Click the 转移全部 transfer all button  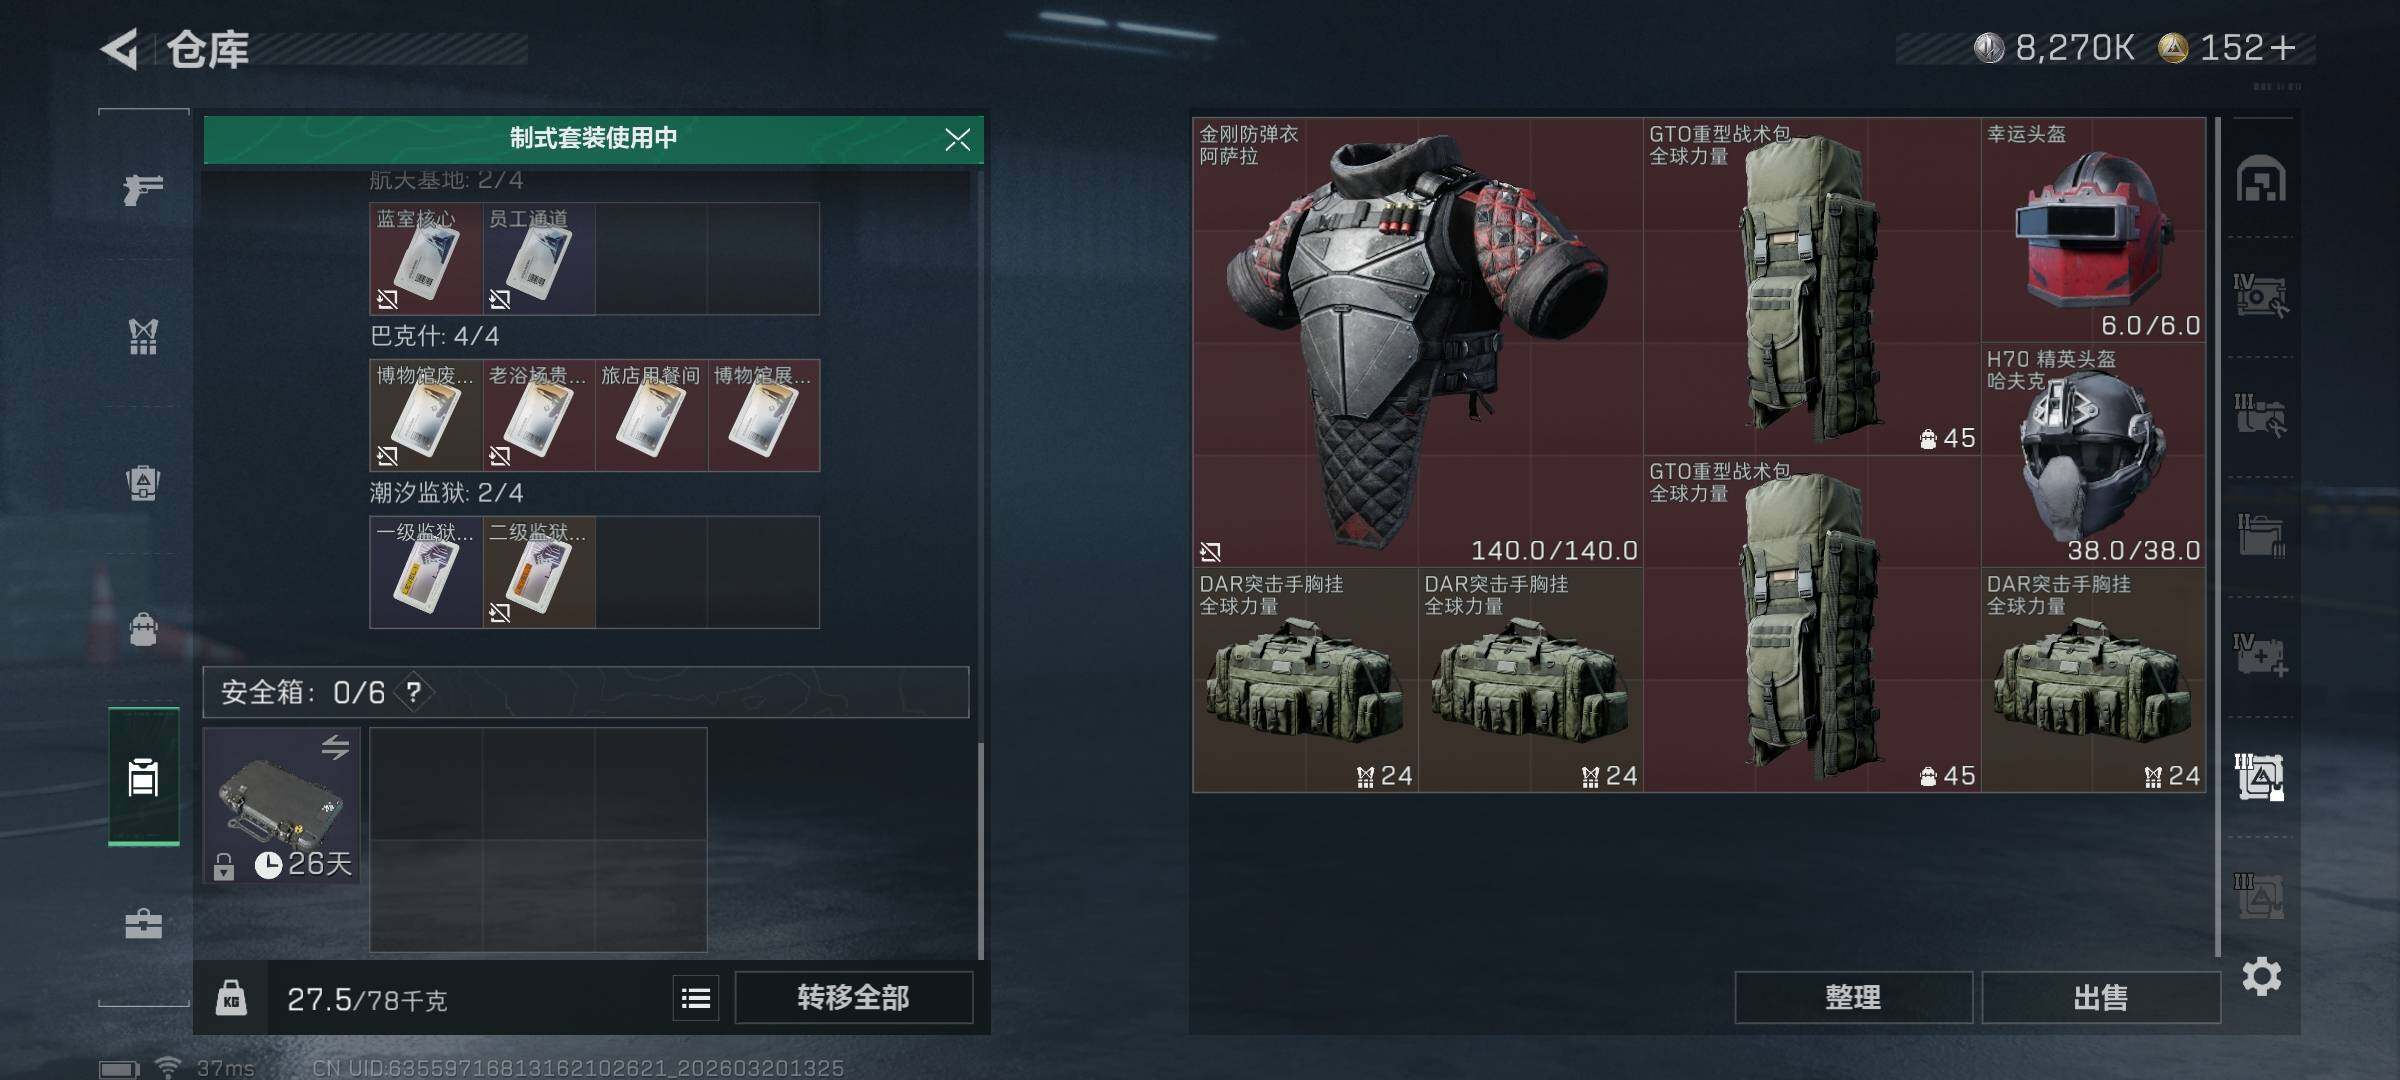853,997
